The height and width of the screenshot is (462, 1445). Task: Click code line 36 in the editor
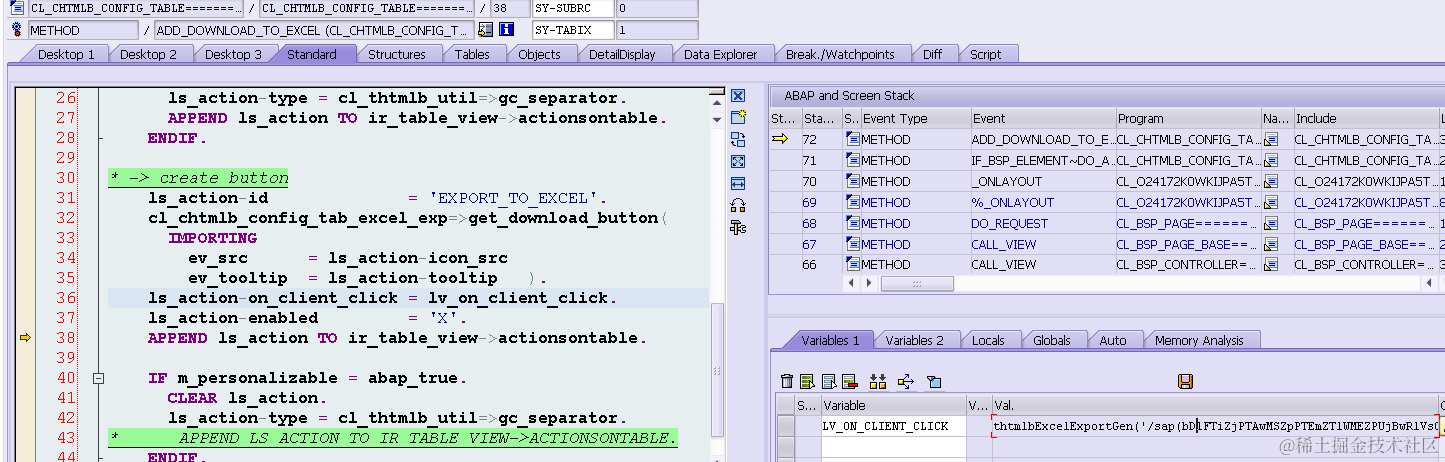coord(408,298)
